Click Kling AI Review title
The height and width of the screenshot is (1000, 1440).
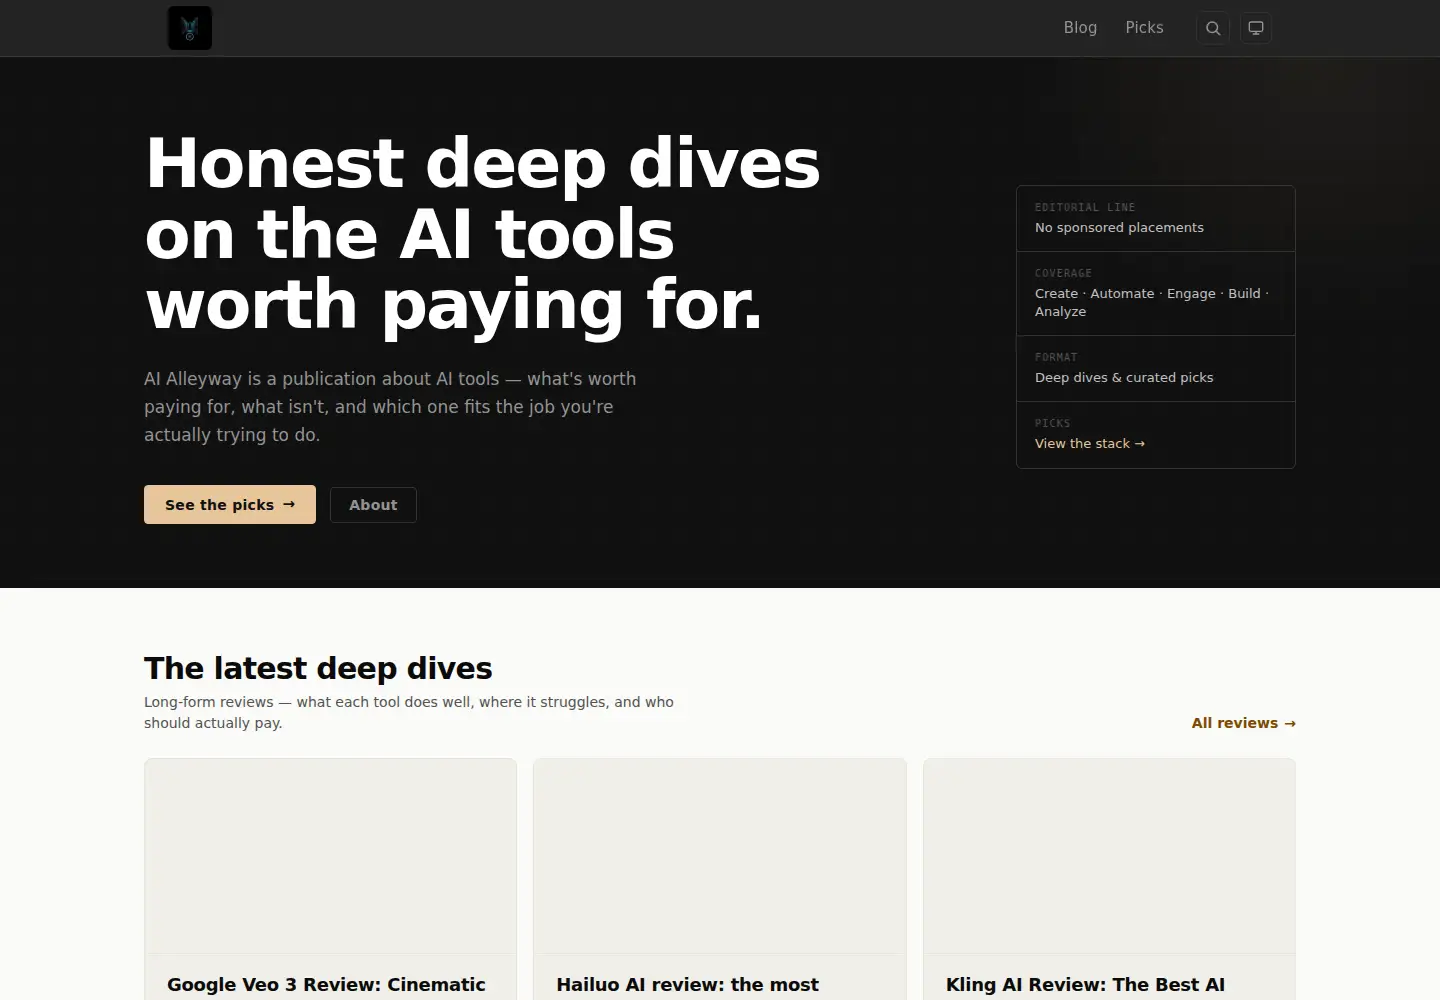point(1085,985)
